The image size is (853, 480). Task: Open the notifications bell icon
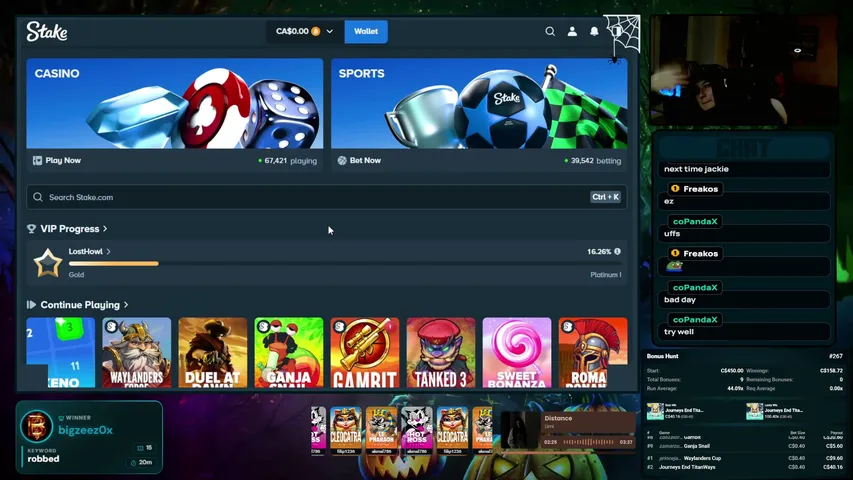(x=594, y=32)
